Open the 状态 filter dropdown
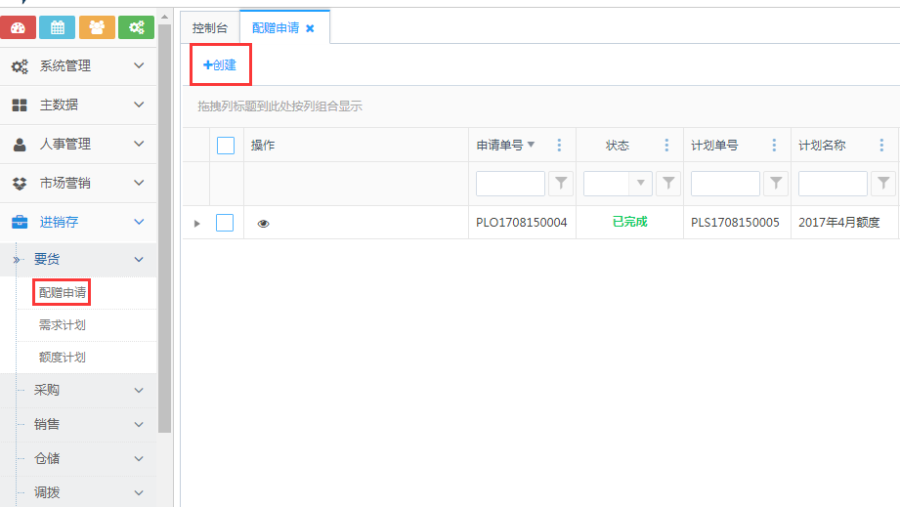The height and width of the screenshot is (507, 900). (x=640, y=183)
